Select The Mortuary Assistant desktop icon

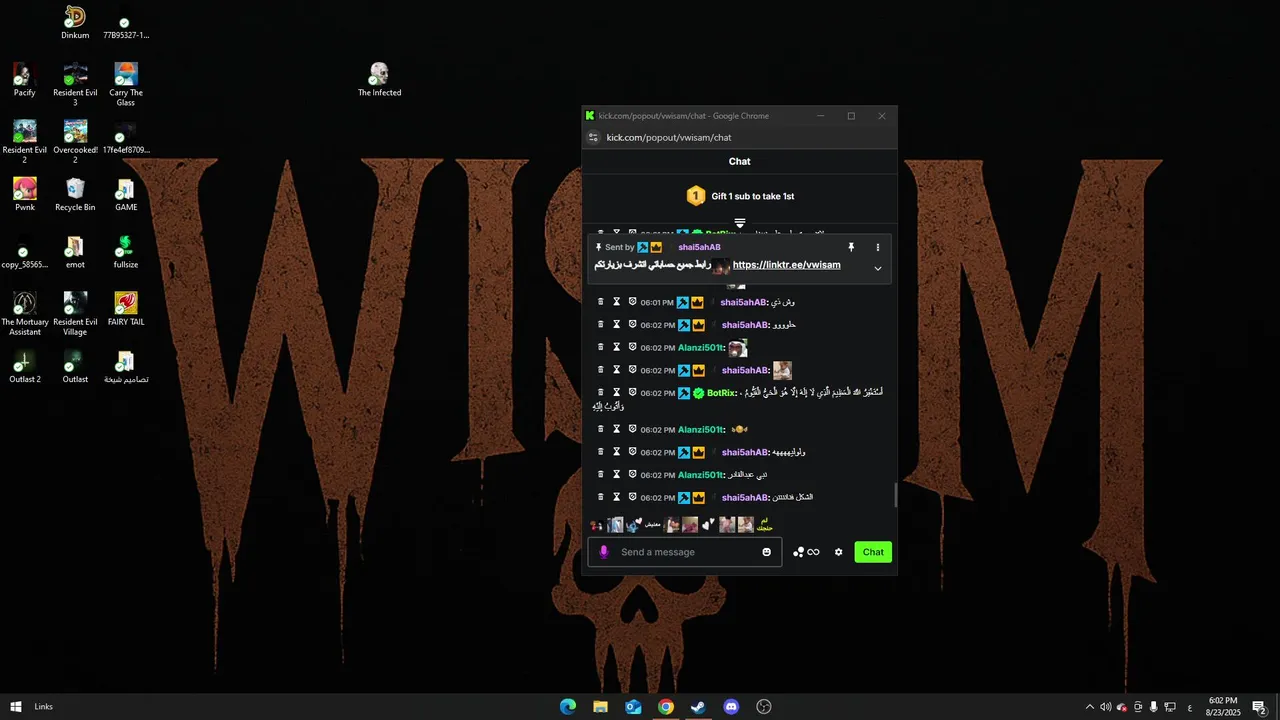point(25,314)
